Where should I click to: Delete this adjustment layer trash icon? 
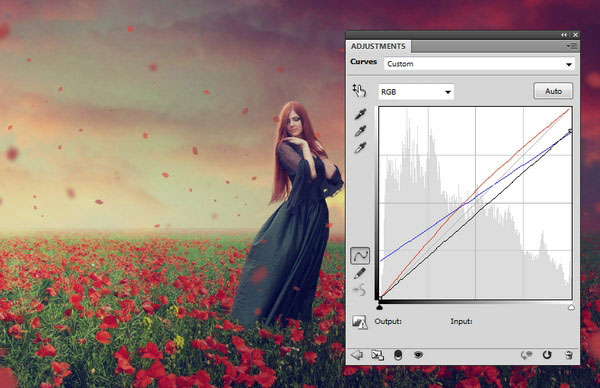pos(569,355)
